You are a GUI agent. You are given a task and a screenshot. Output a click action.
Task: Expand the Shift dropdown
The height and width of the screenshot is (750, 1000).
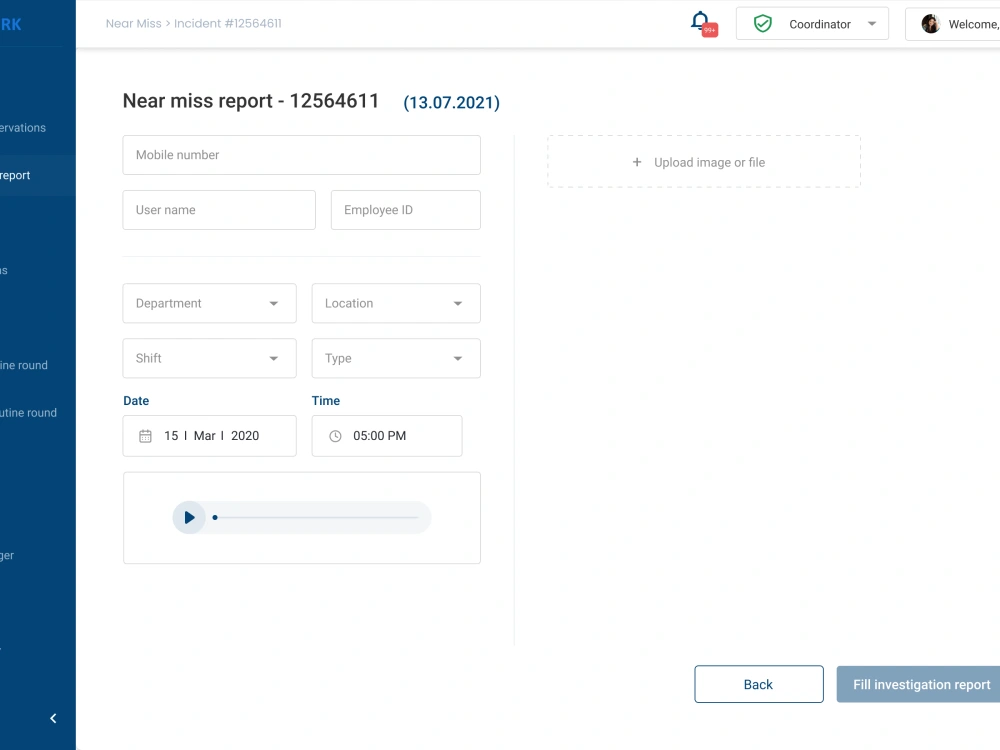(x=273, y=358)
